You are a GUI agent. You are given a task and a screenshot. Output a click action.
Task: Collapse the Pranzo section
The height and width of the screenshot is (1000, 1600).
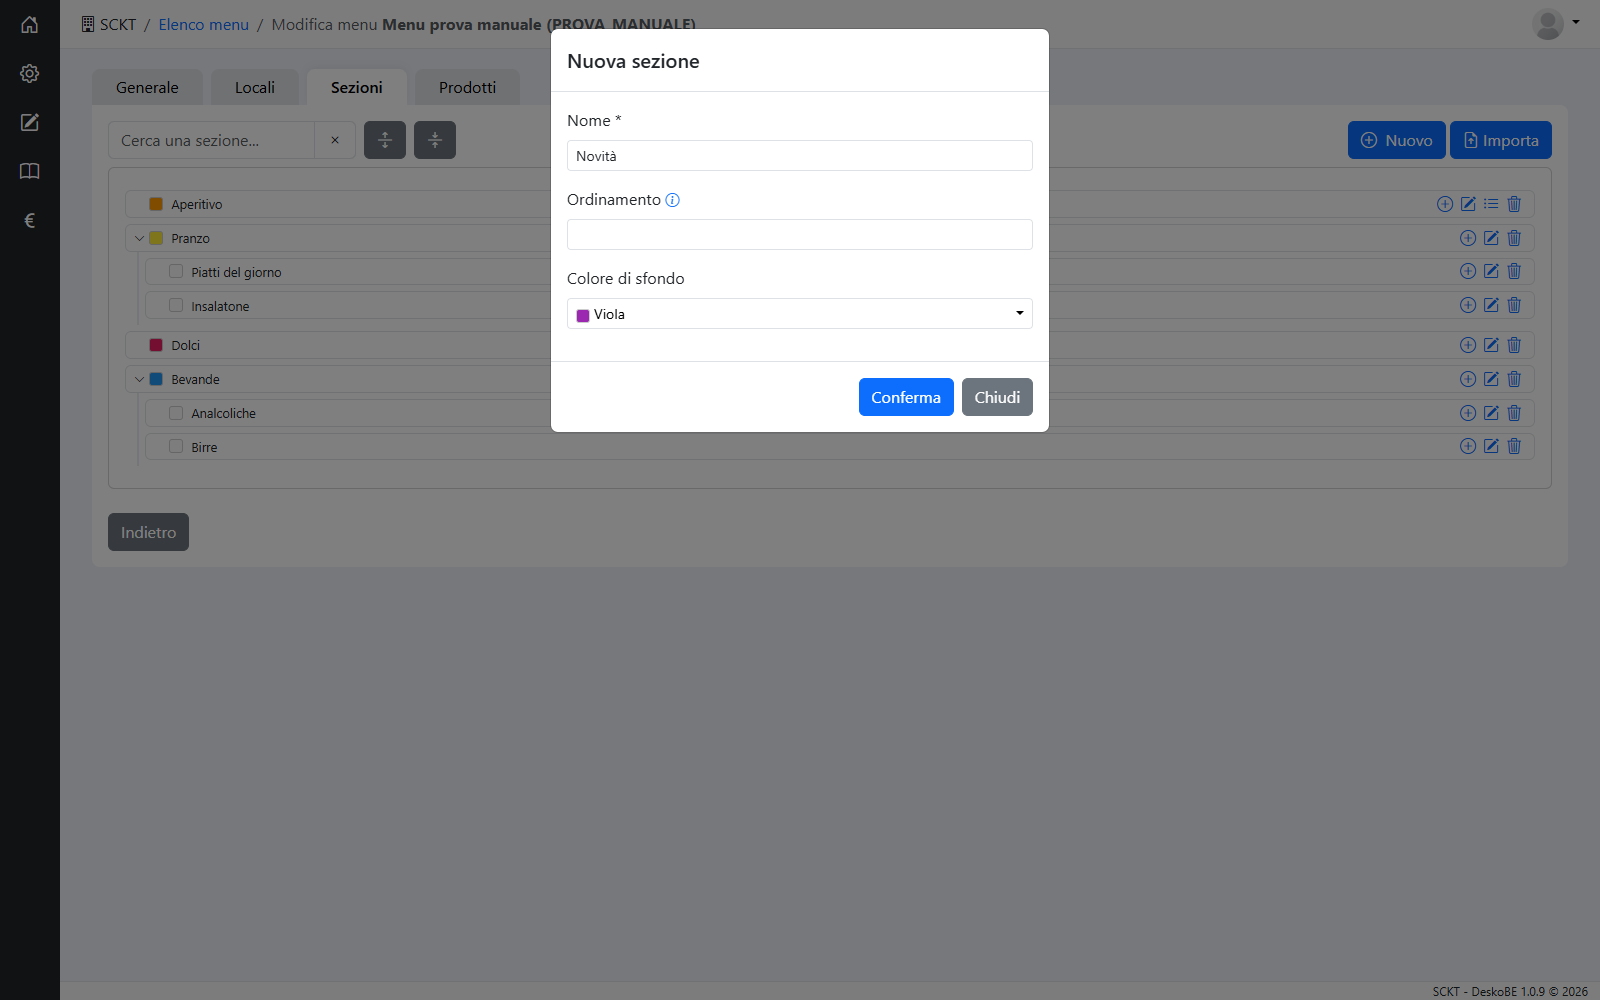tap(139, 238)
